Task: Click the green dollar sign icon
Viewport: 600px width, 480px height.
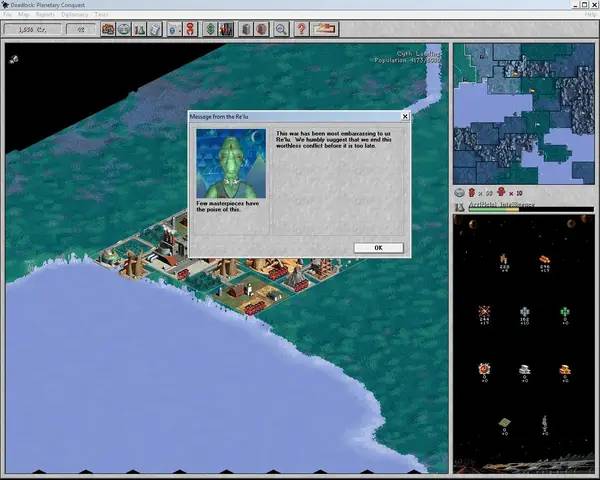Action: (210, 29)
